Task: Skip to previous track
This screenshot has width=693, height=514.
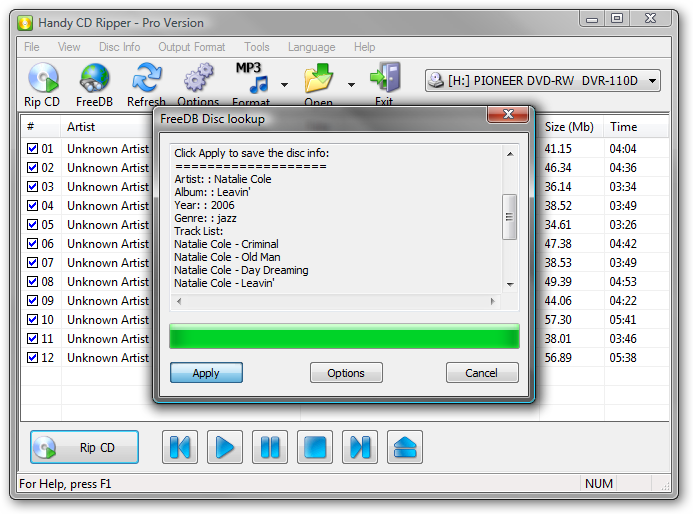Action: tap(180, 447)
